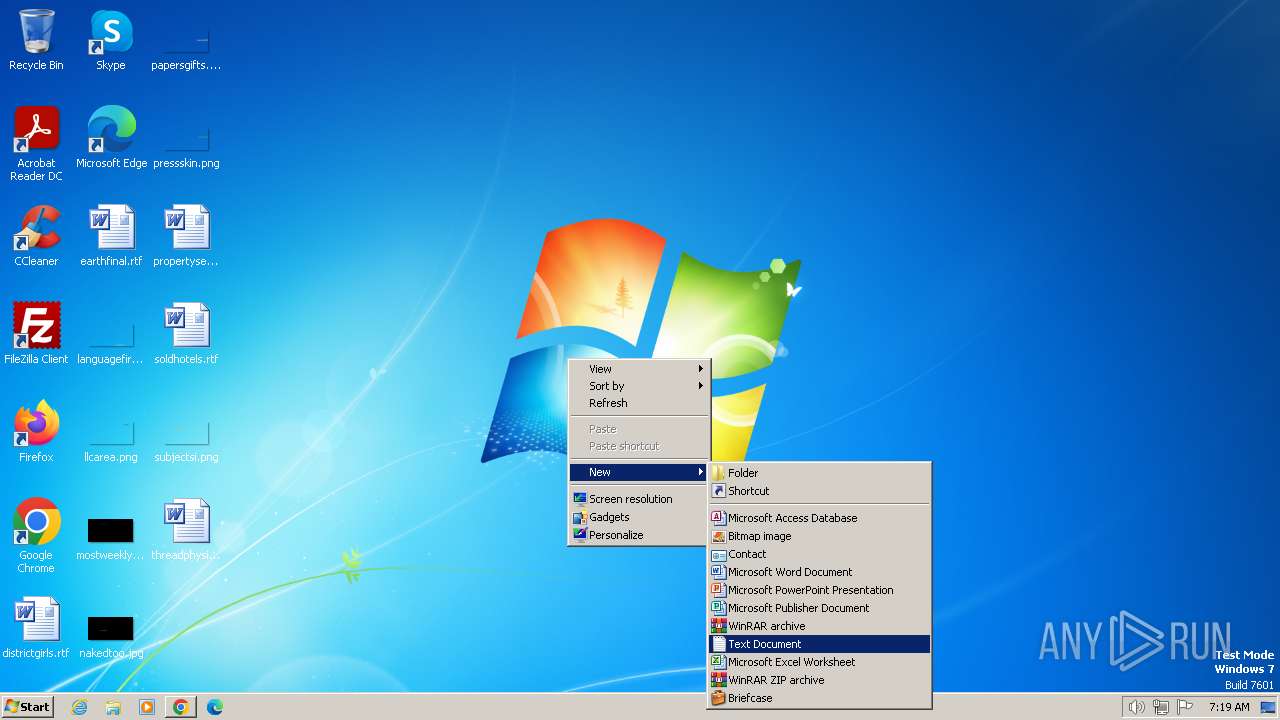
Task: Open Gadgets from the context menu
Action: tap(639, 517)
